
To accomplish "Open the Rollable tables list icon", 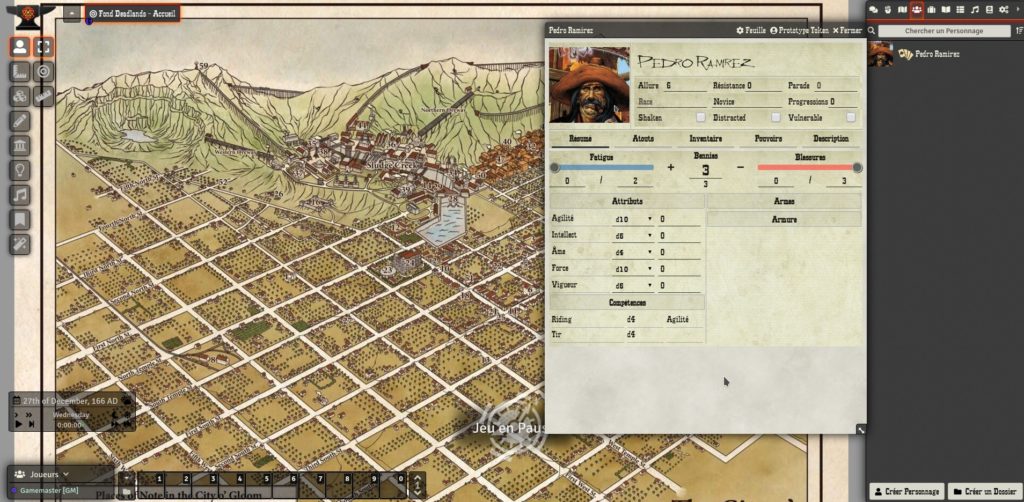I will point(960,9).
